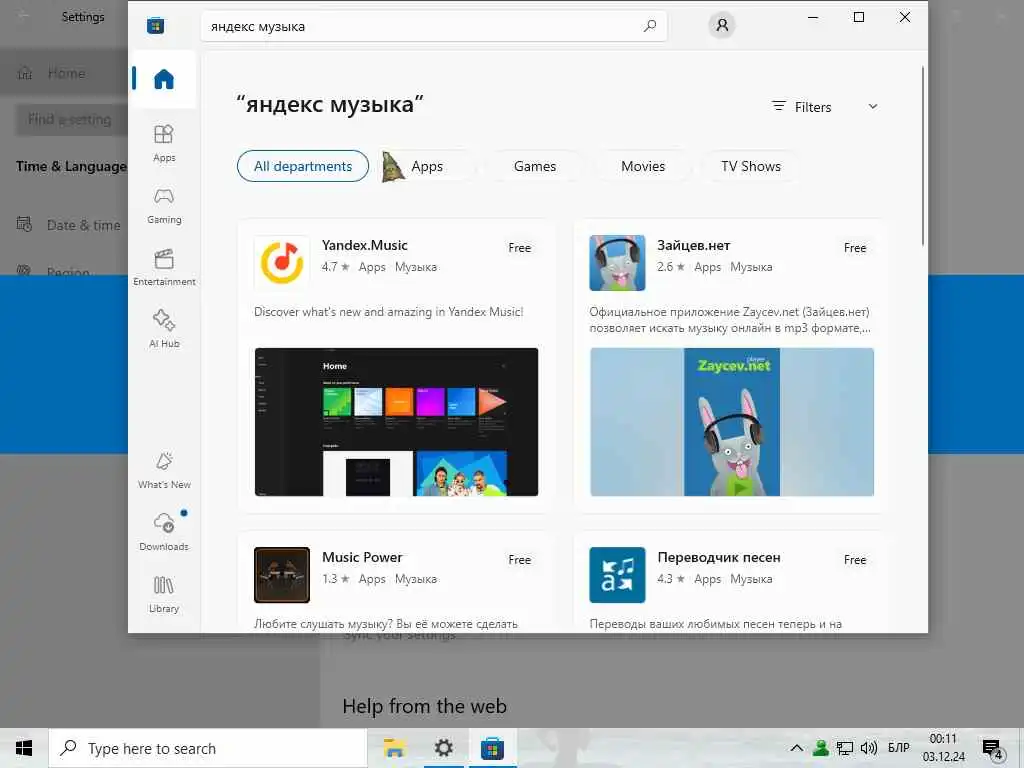This screenshot has width=1024, height=768.
Task: Click Free on Зайцев.нет card
Action: 855,248
